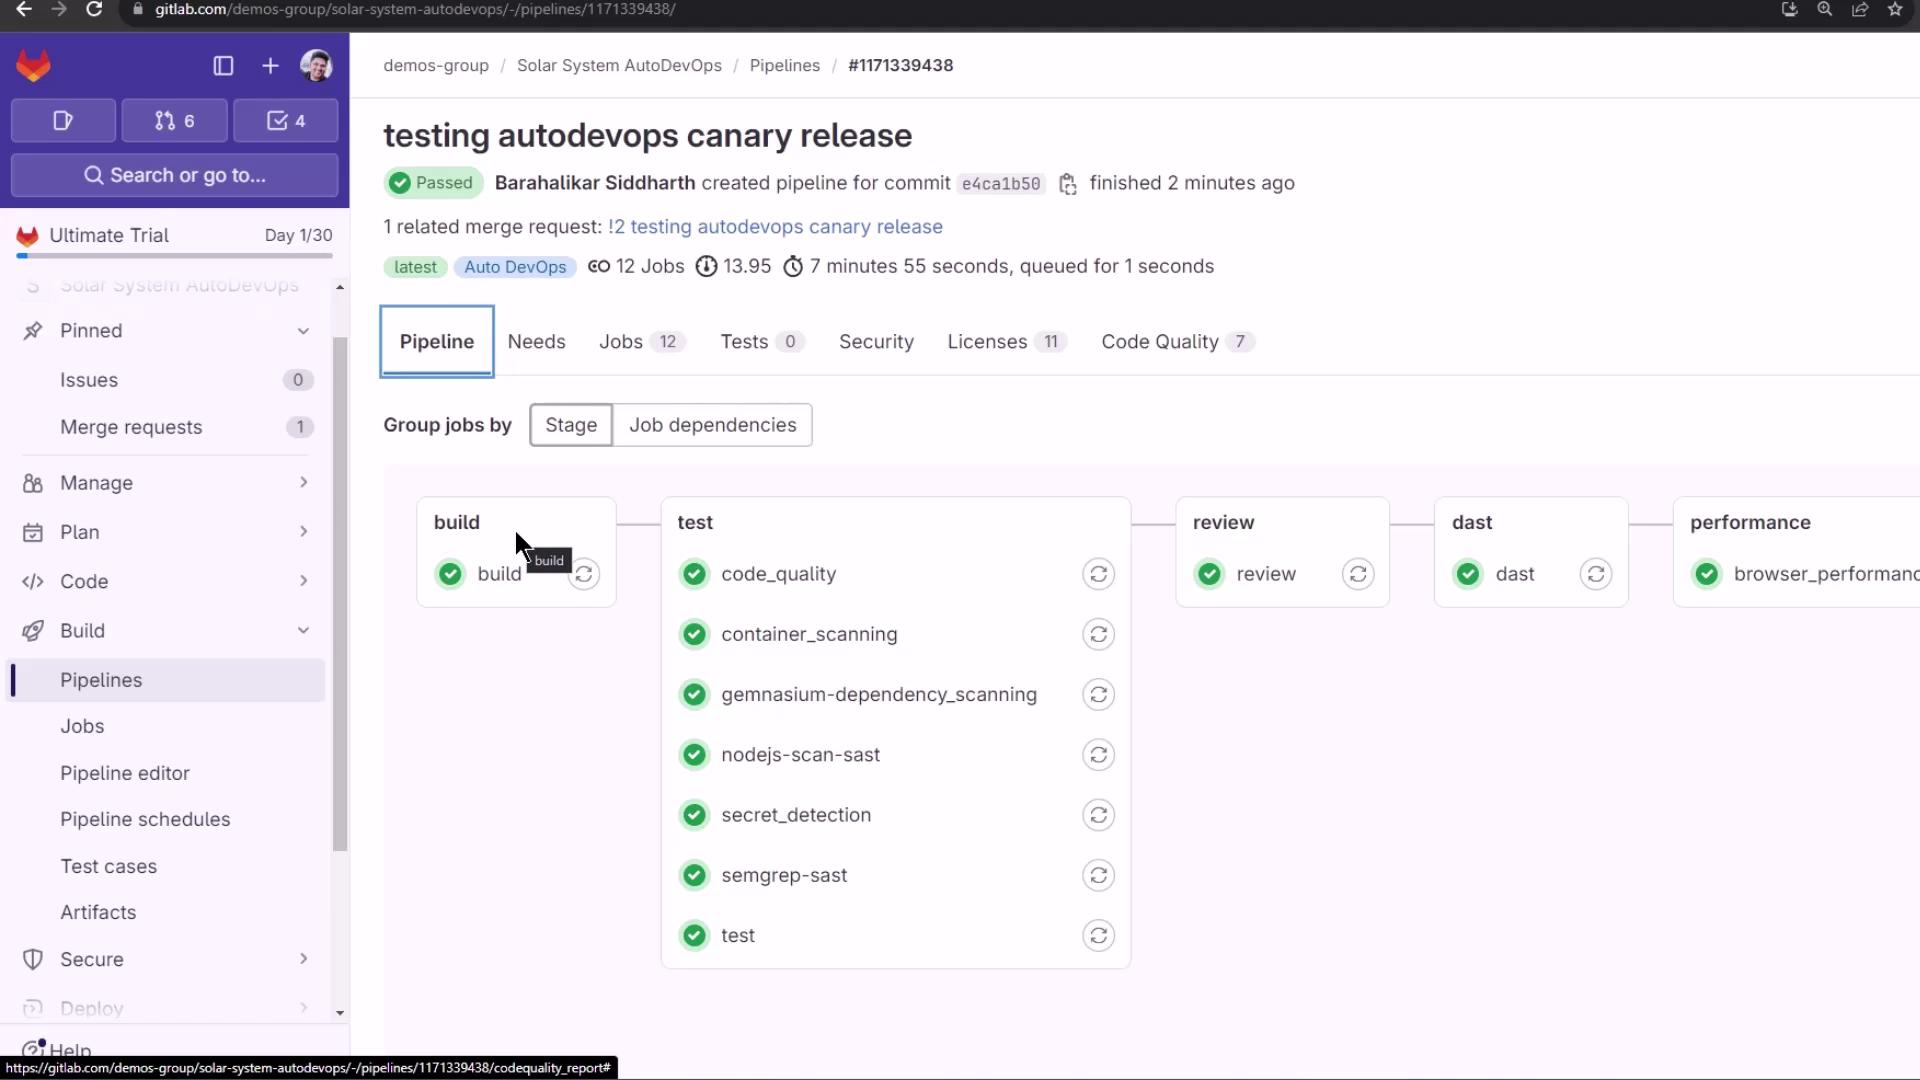Screen dimensions: 1920x1080
Task: Copy commit SHA with clipboard icon
Action: [x=1068, y=184]
